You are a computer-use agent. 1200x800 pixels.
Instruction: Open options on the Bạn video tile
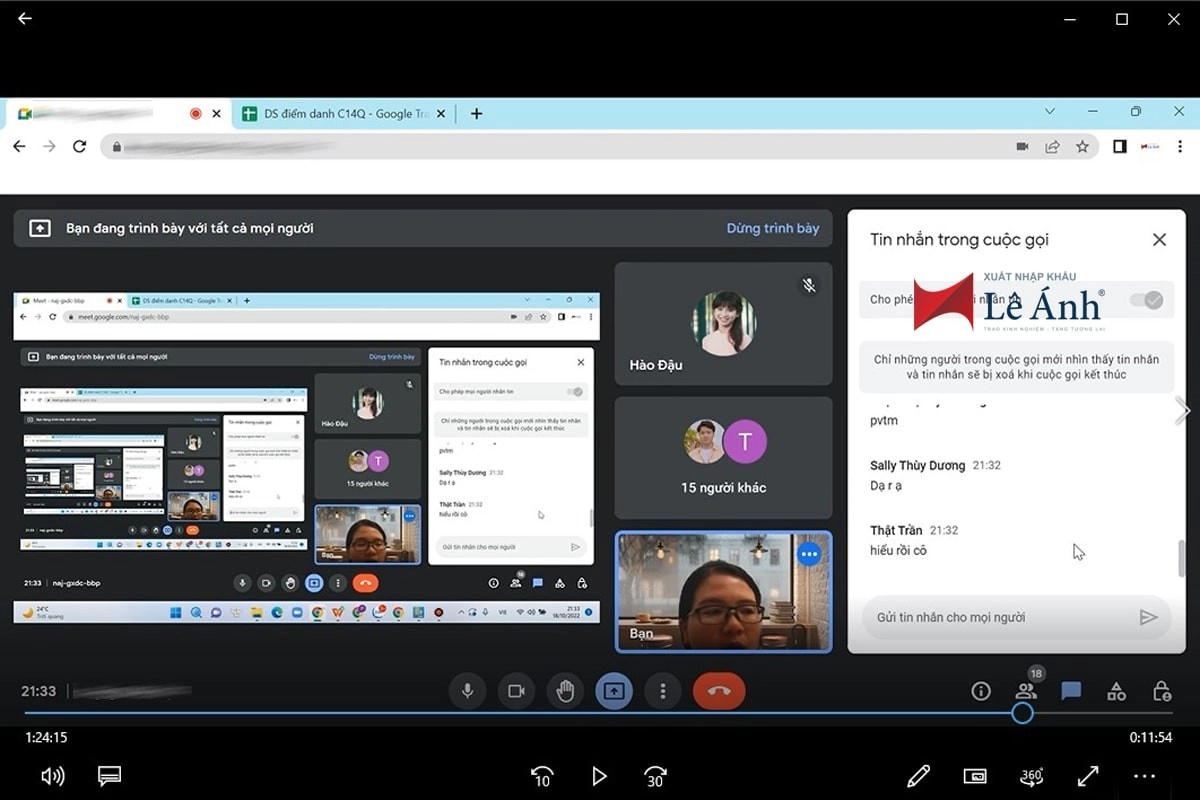pos(809,554)
